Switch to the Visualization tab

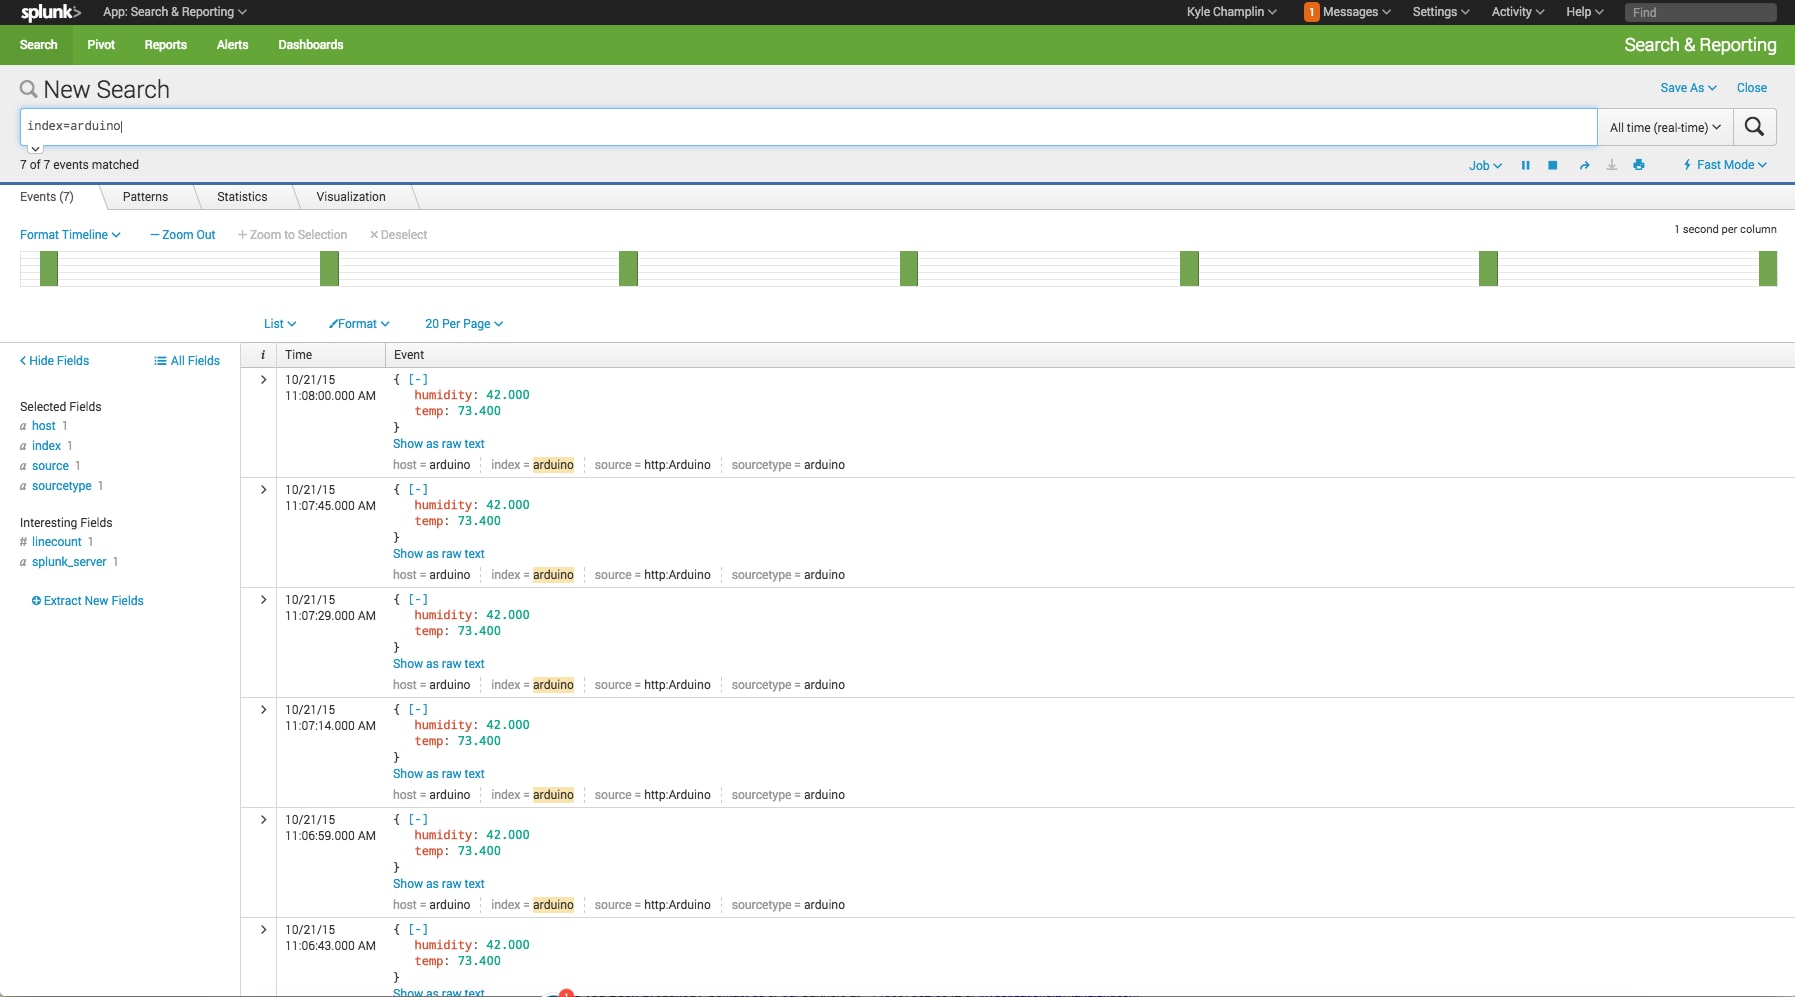351,197
